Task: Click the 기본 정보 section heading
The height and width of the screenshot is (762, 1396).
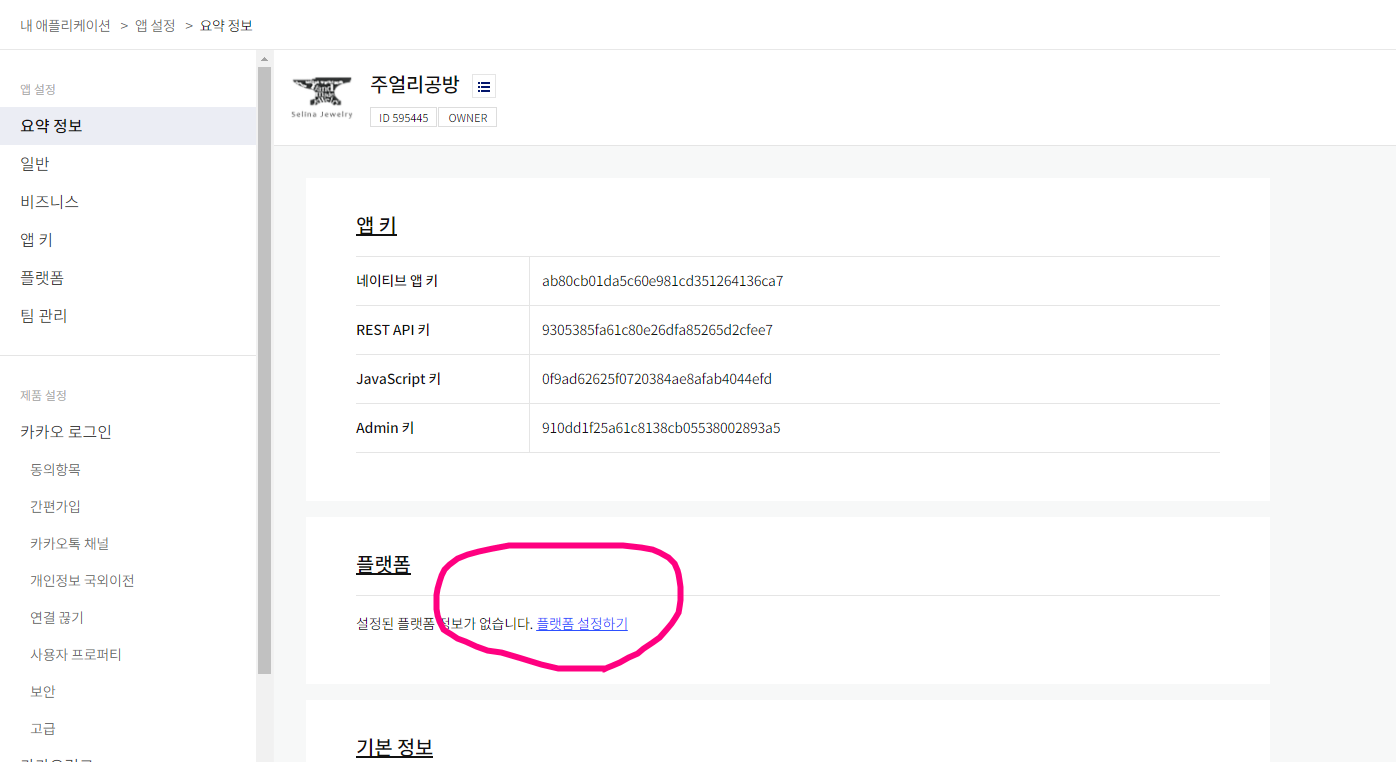Action: click(394, 747)
